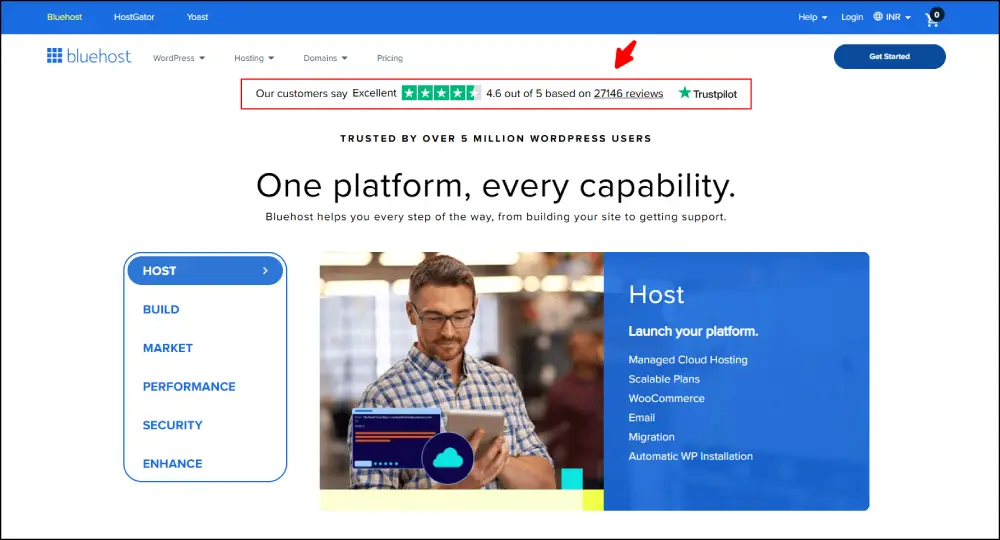
Task: Select the BUILD tab
Action: 161,309
